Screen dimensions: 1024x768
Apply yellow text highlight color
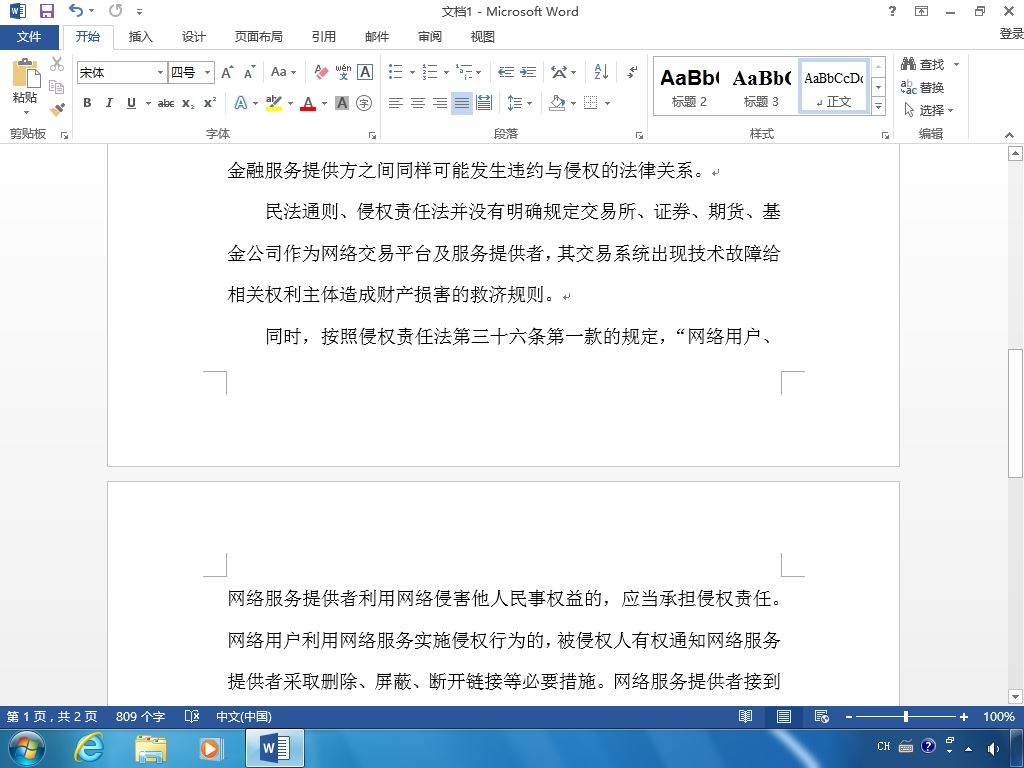click(x=274, y=103)
